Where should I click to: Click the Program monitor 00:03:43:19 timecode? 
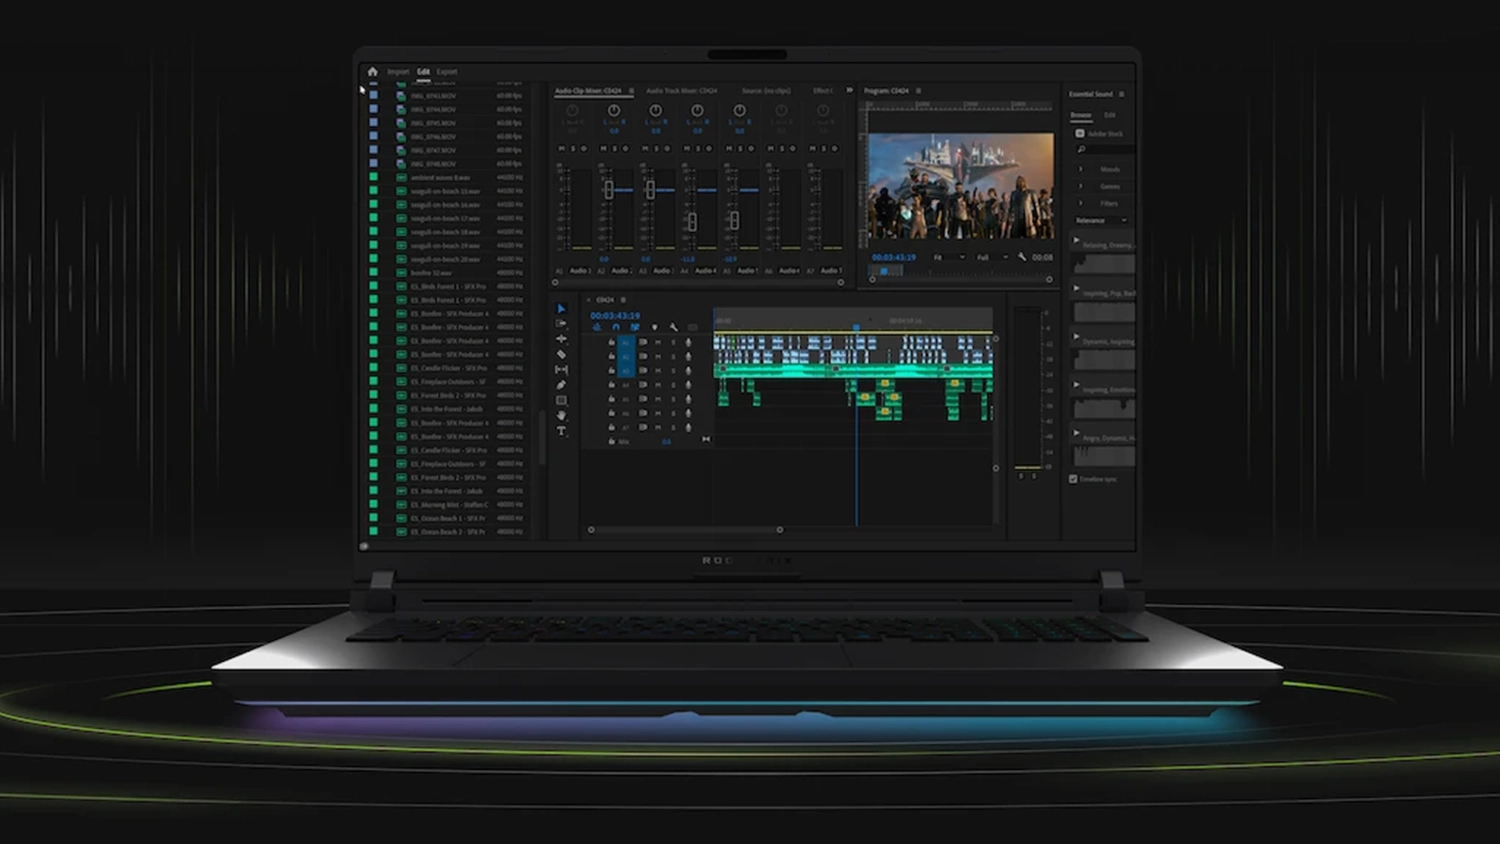tap(893, 257)
